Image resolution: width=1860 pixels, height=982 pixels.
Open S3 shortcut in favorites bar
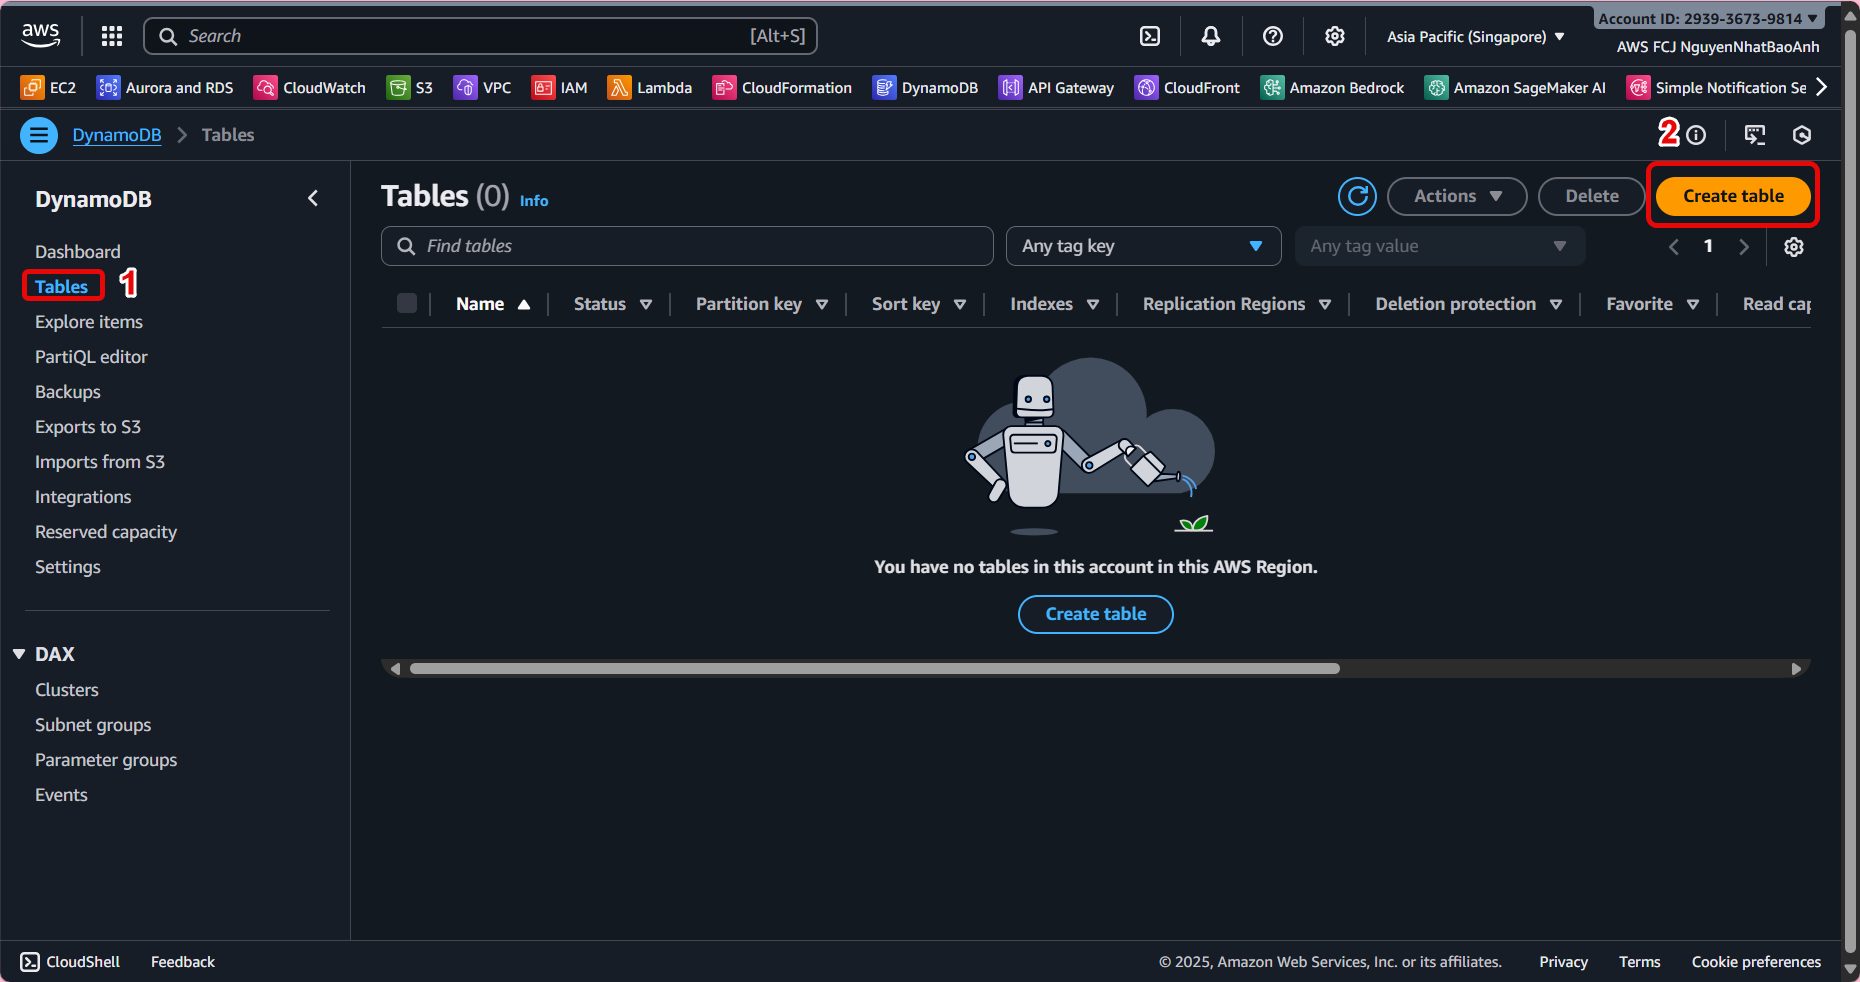[x=410, y=88]
